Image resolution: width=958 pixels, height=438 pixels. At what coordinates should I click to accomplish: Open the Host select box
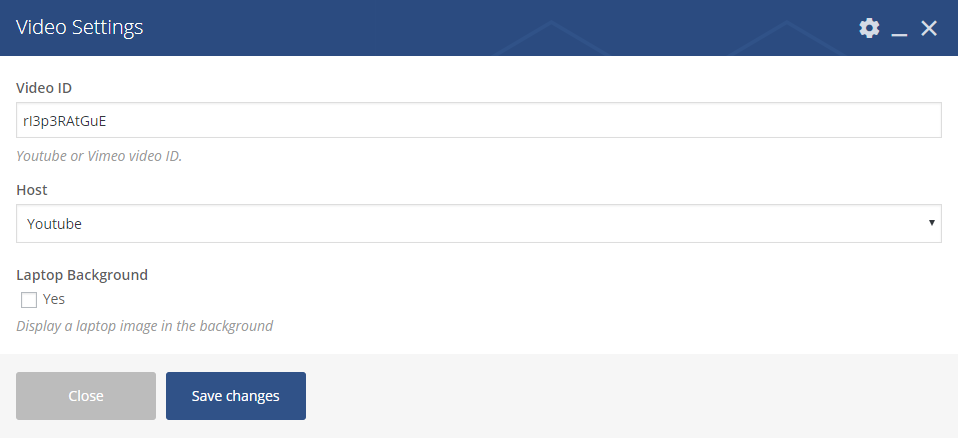pos(478,224)
